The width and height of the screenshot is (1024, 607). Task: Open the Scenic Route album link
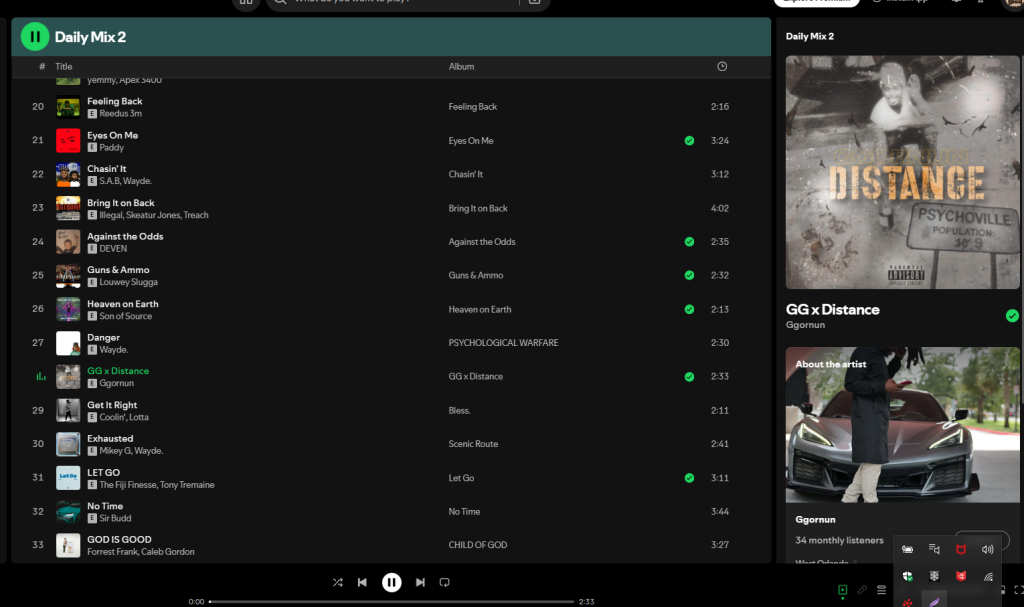click(x=473, y=444)
